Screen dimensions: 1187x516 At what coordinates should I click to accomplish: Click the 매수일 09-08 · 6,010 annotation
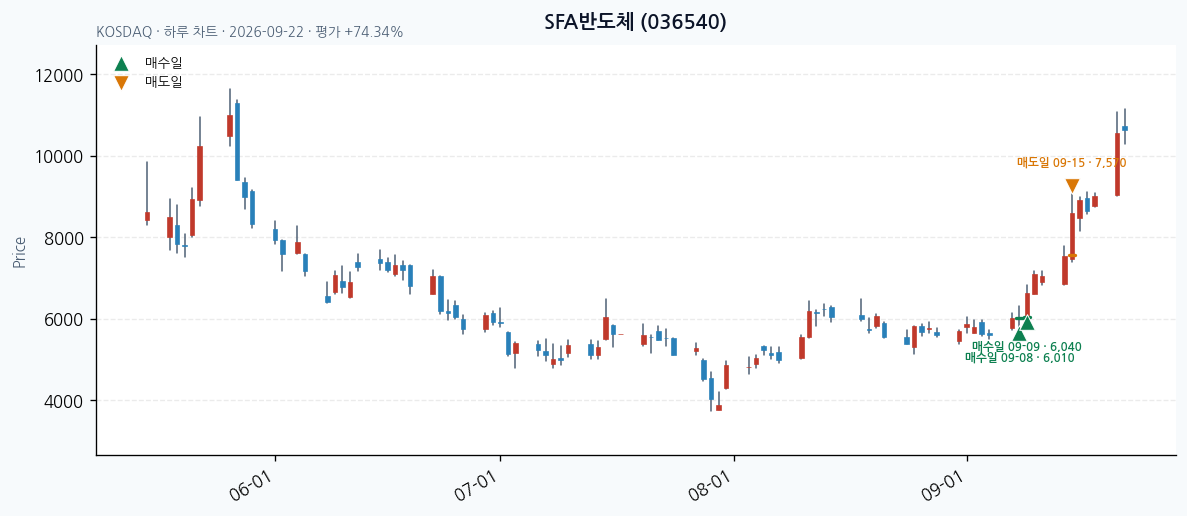tap(1020, 358)
